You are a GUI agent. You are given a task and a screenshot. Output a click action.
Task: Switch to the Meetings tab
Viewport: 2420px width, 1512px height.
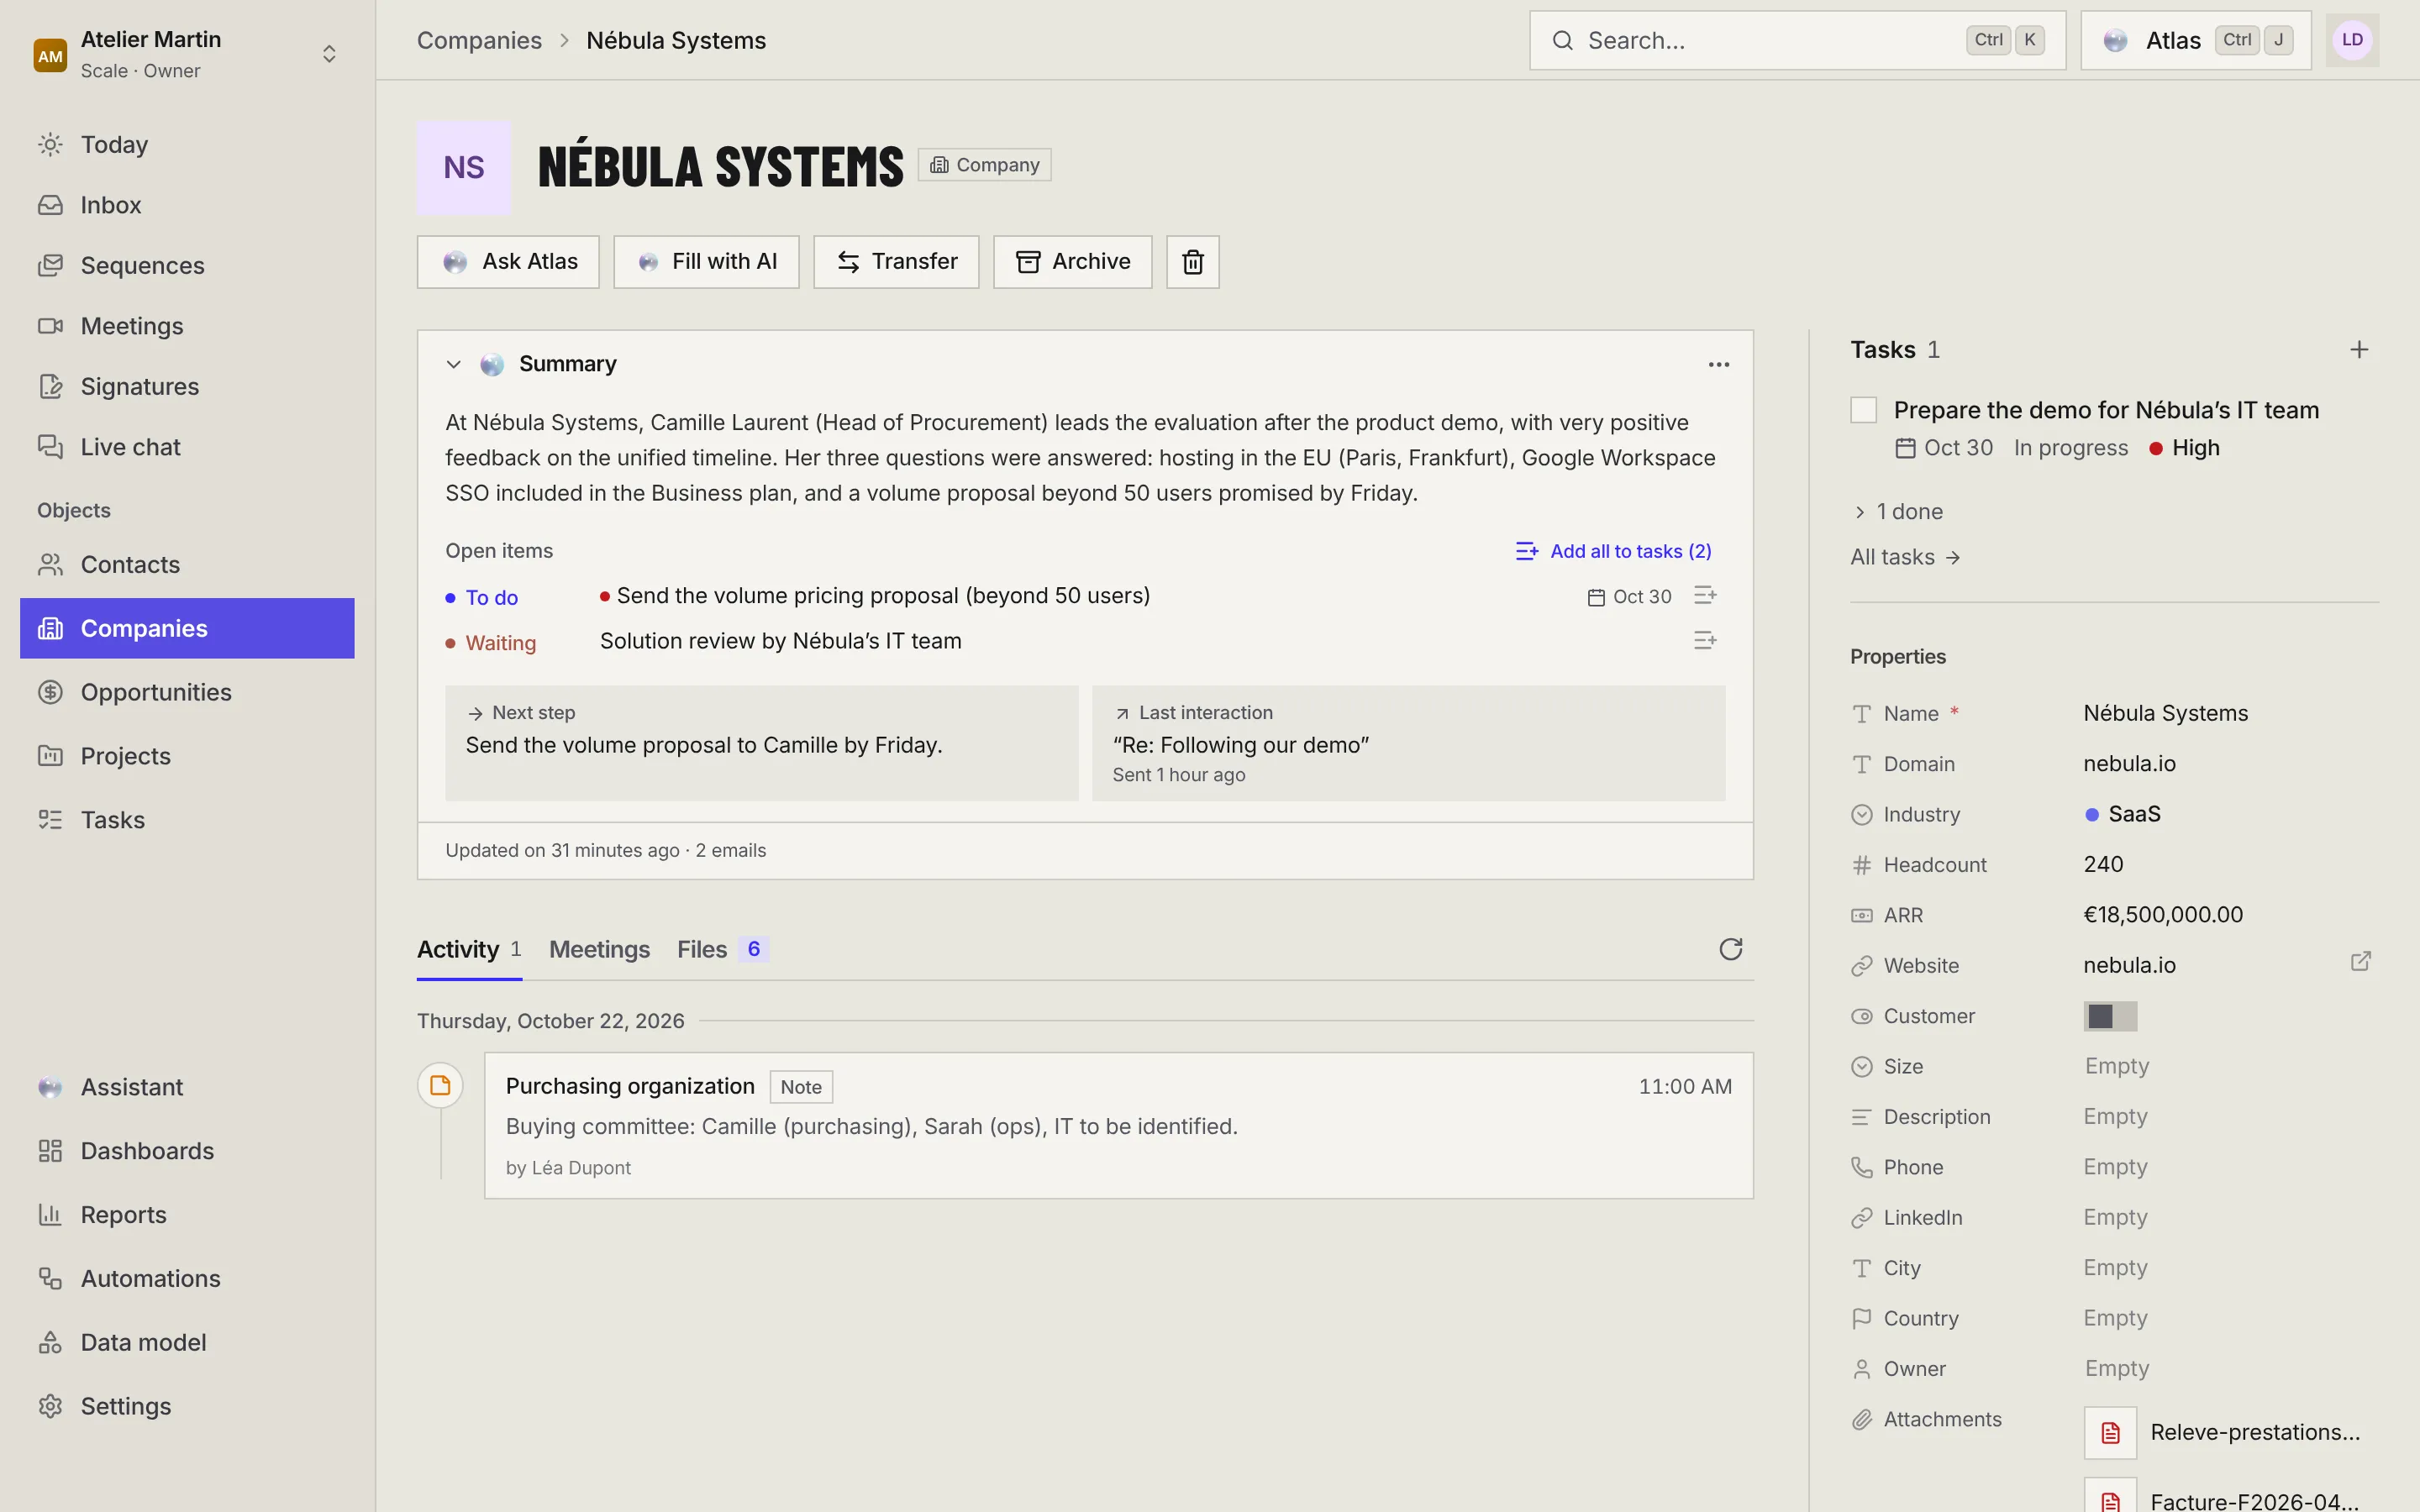[599, 949]
